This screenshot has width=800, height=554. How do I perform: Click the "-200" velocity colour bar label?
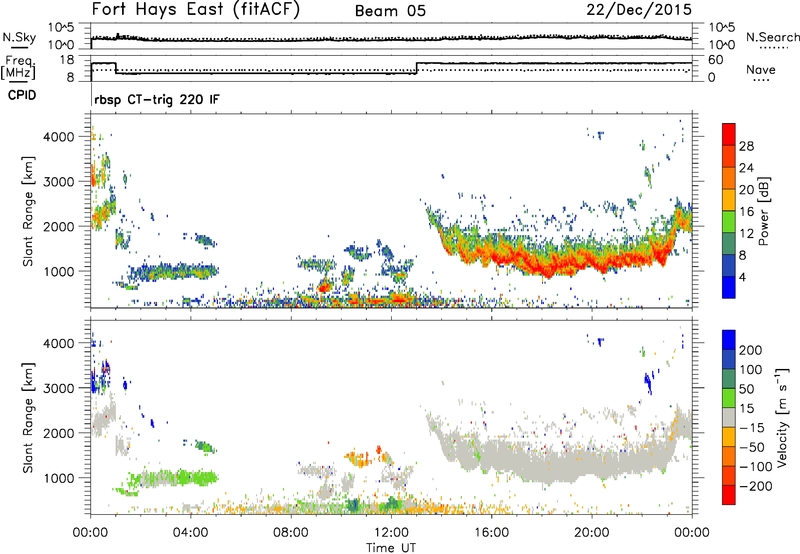click(x=755, y=486)
